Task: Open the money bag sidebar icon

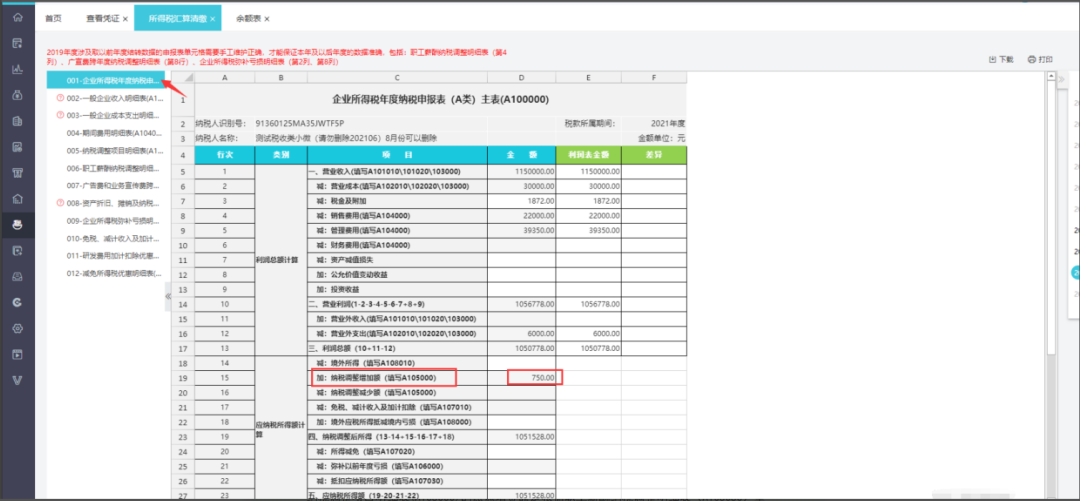Action: [x=17, y=95]
